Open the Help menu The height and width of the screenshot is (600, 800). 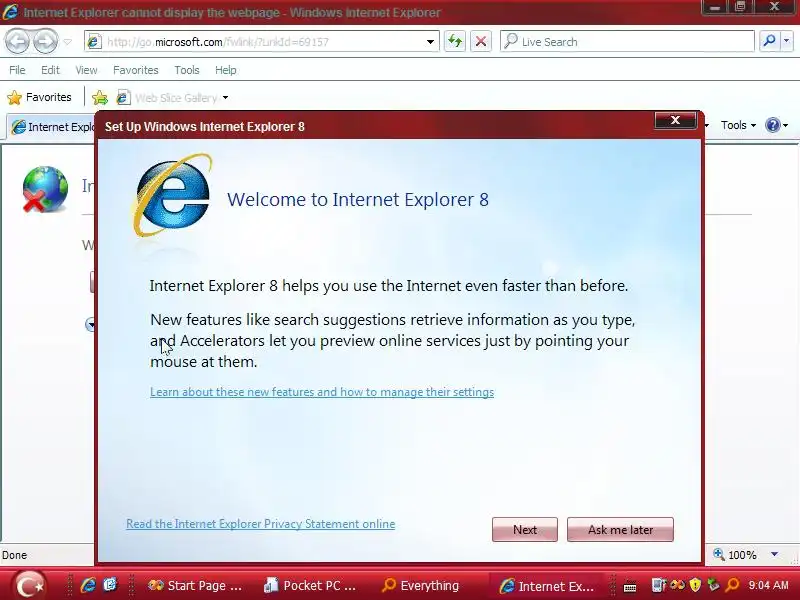tap(226, 70)
